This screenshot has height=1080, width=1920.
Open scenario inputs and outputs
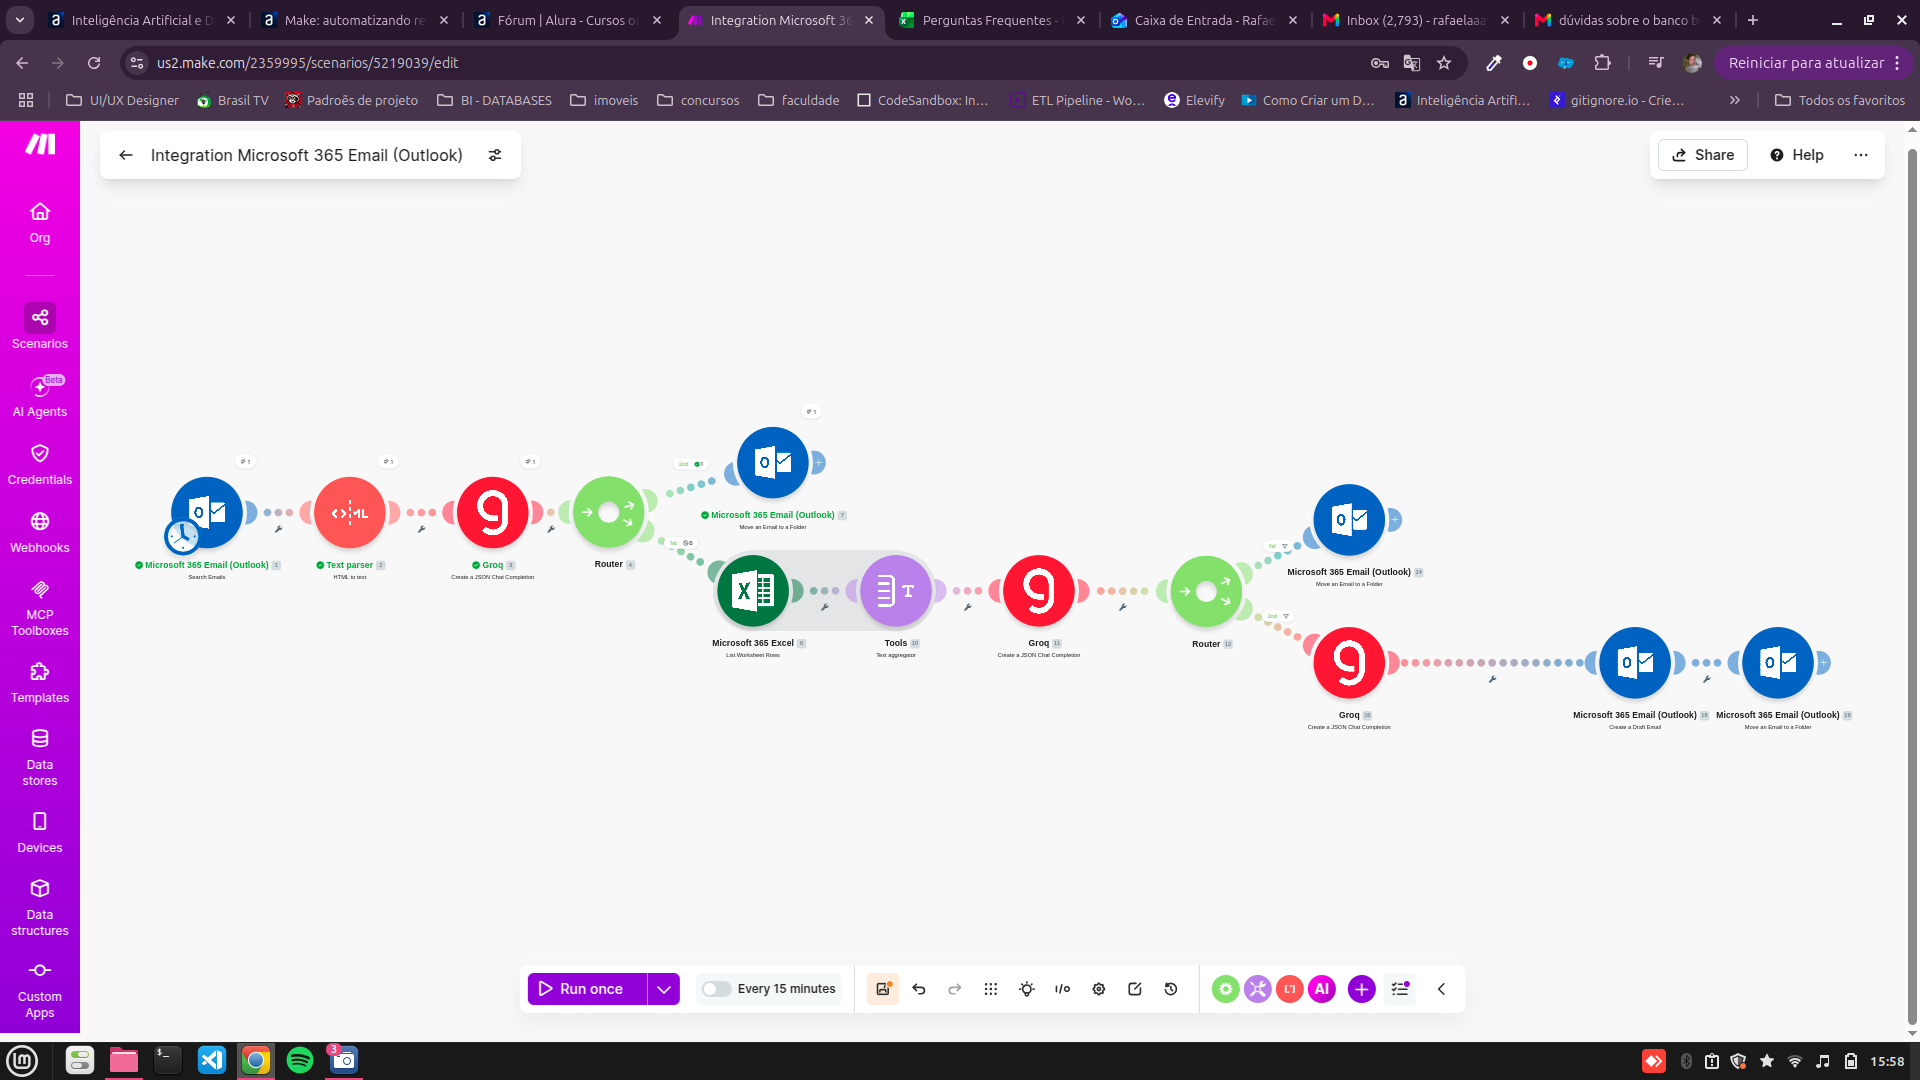[1063, 989]
